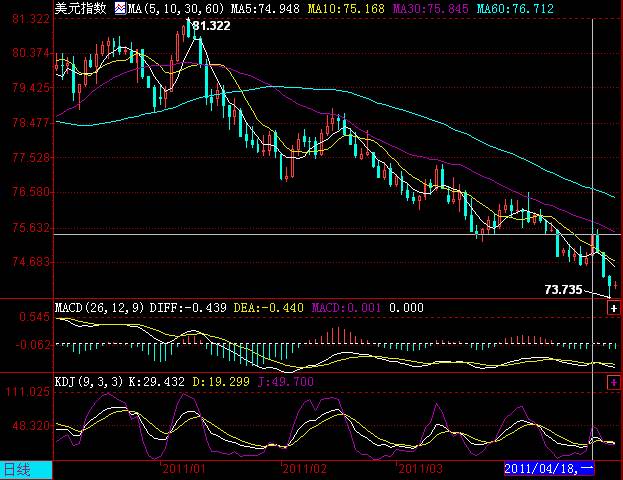Screen dimensions: 623x480
Task: Click the 73.735 low price label
Action: point(563,289)
